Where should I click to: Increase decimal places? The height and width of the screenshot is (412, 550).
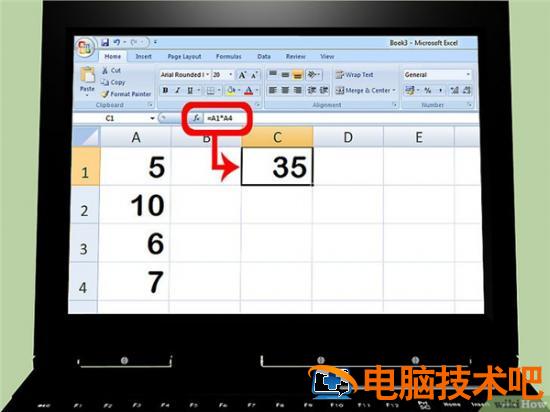tap(455, 90)
